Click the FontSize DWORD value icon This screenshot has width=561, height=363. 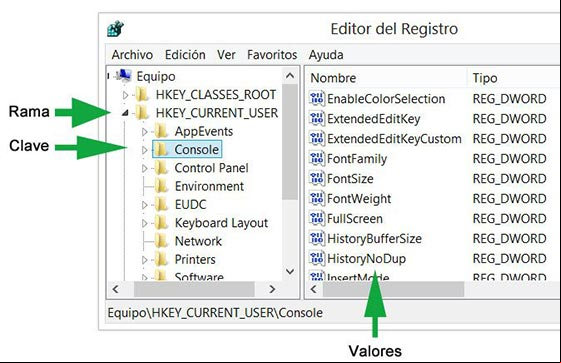coord(317,178)
